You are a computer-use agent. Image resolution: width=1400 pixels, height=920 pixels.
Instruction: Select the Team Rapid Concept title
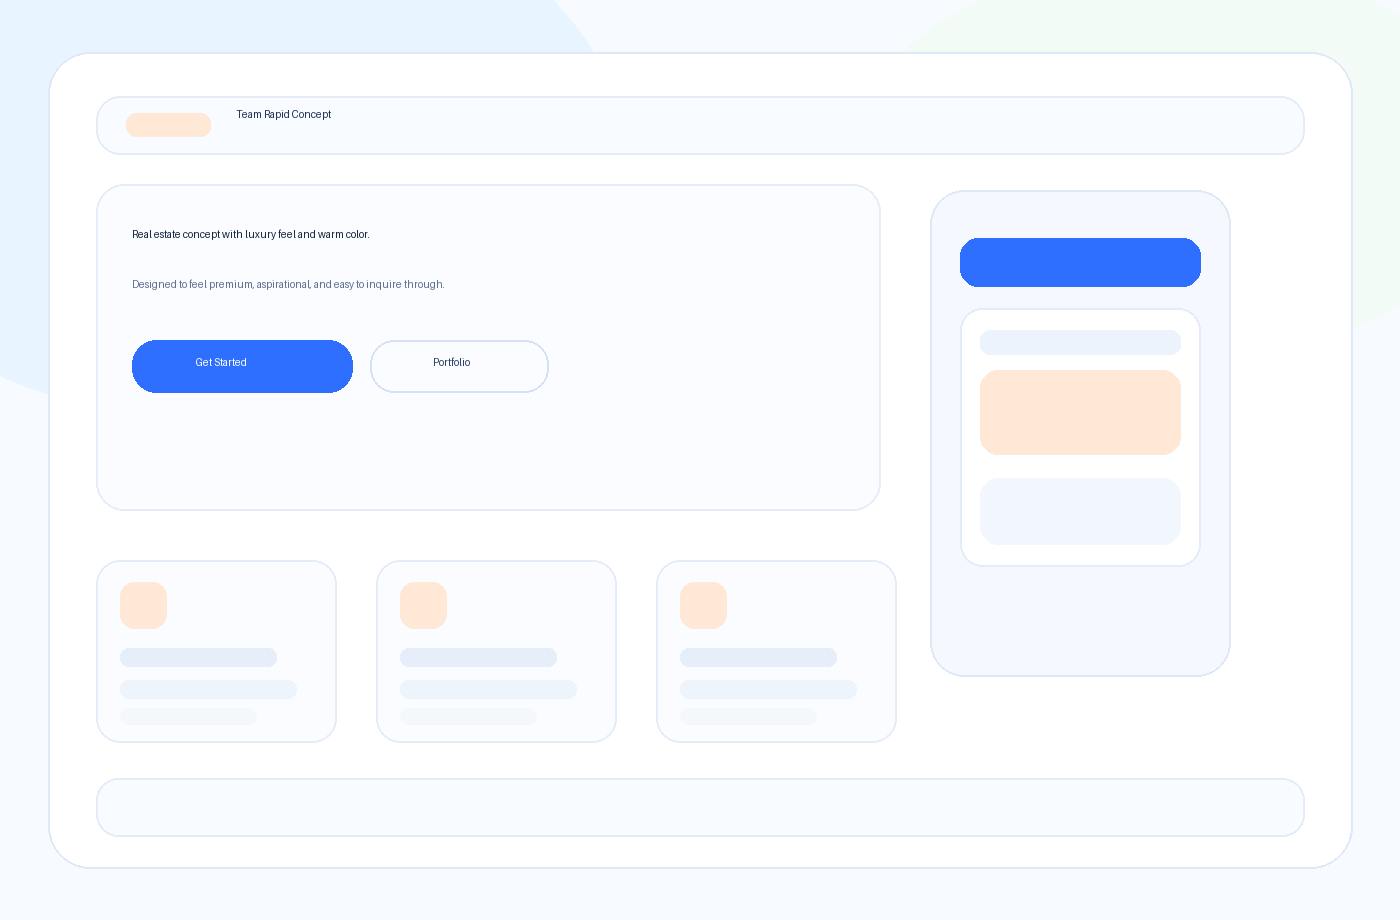point(284,115)
